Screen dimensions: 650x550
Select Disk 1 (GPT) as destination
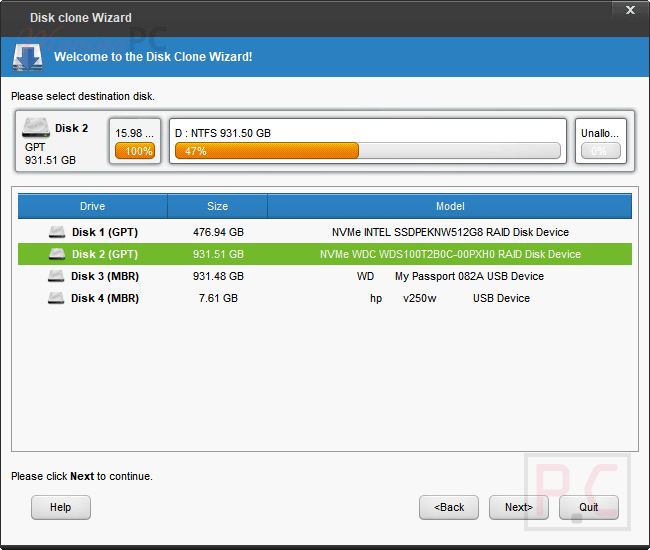325,232
